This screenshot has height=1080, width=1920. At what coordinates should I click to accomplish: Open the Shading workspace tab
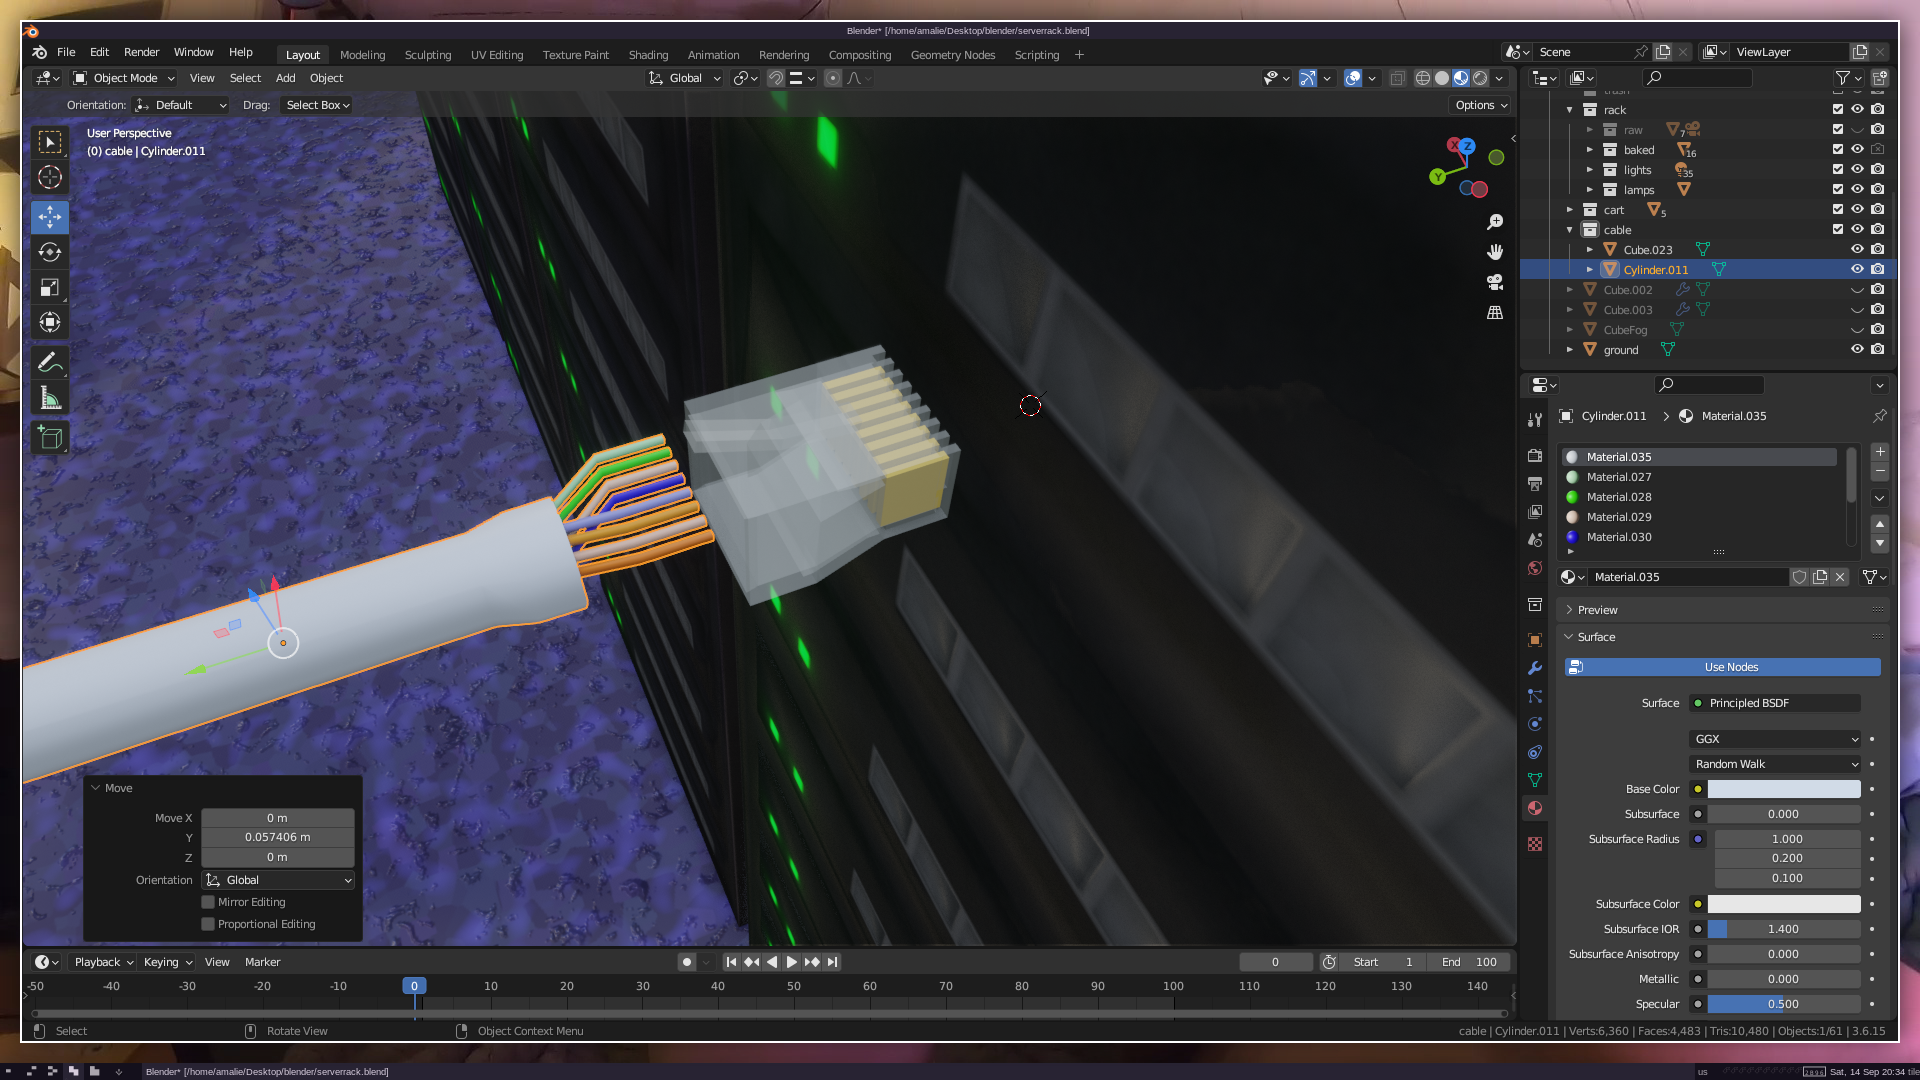(648, 55)
